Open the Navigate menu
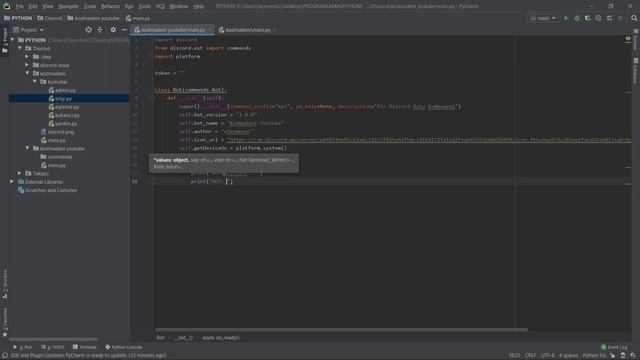This screenshot has width=640, height=360. coord(68,6)
